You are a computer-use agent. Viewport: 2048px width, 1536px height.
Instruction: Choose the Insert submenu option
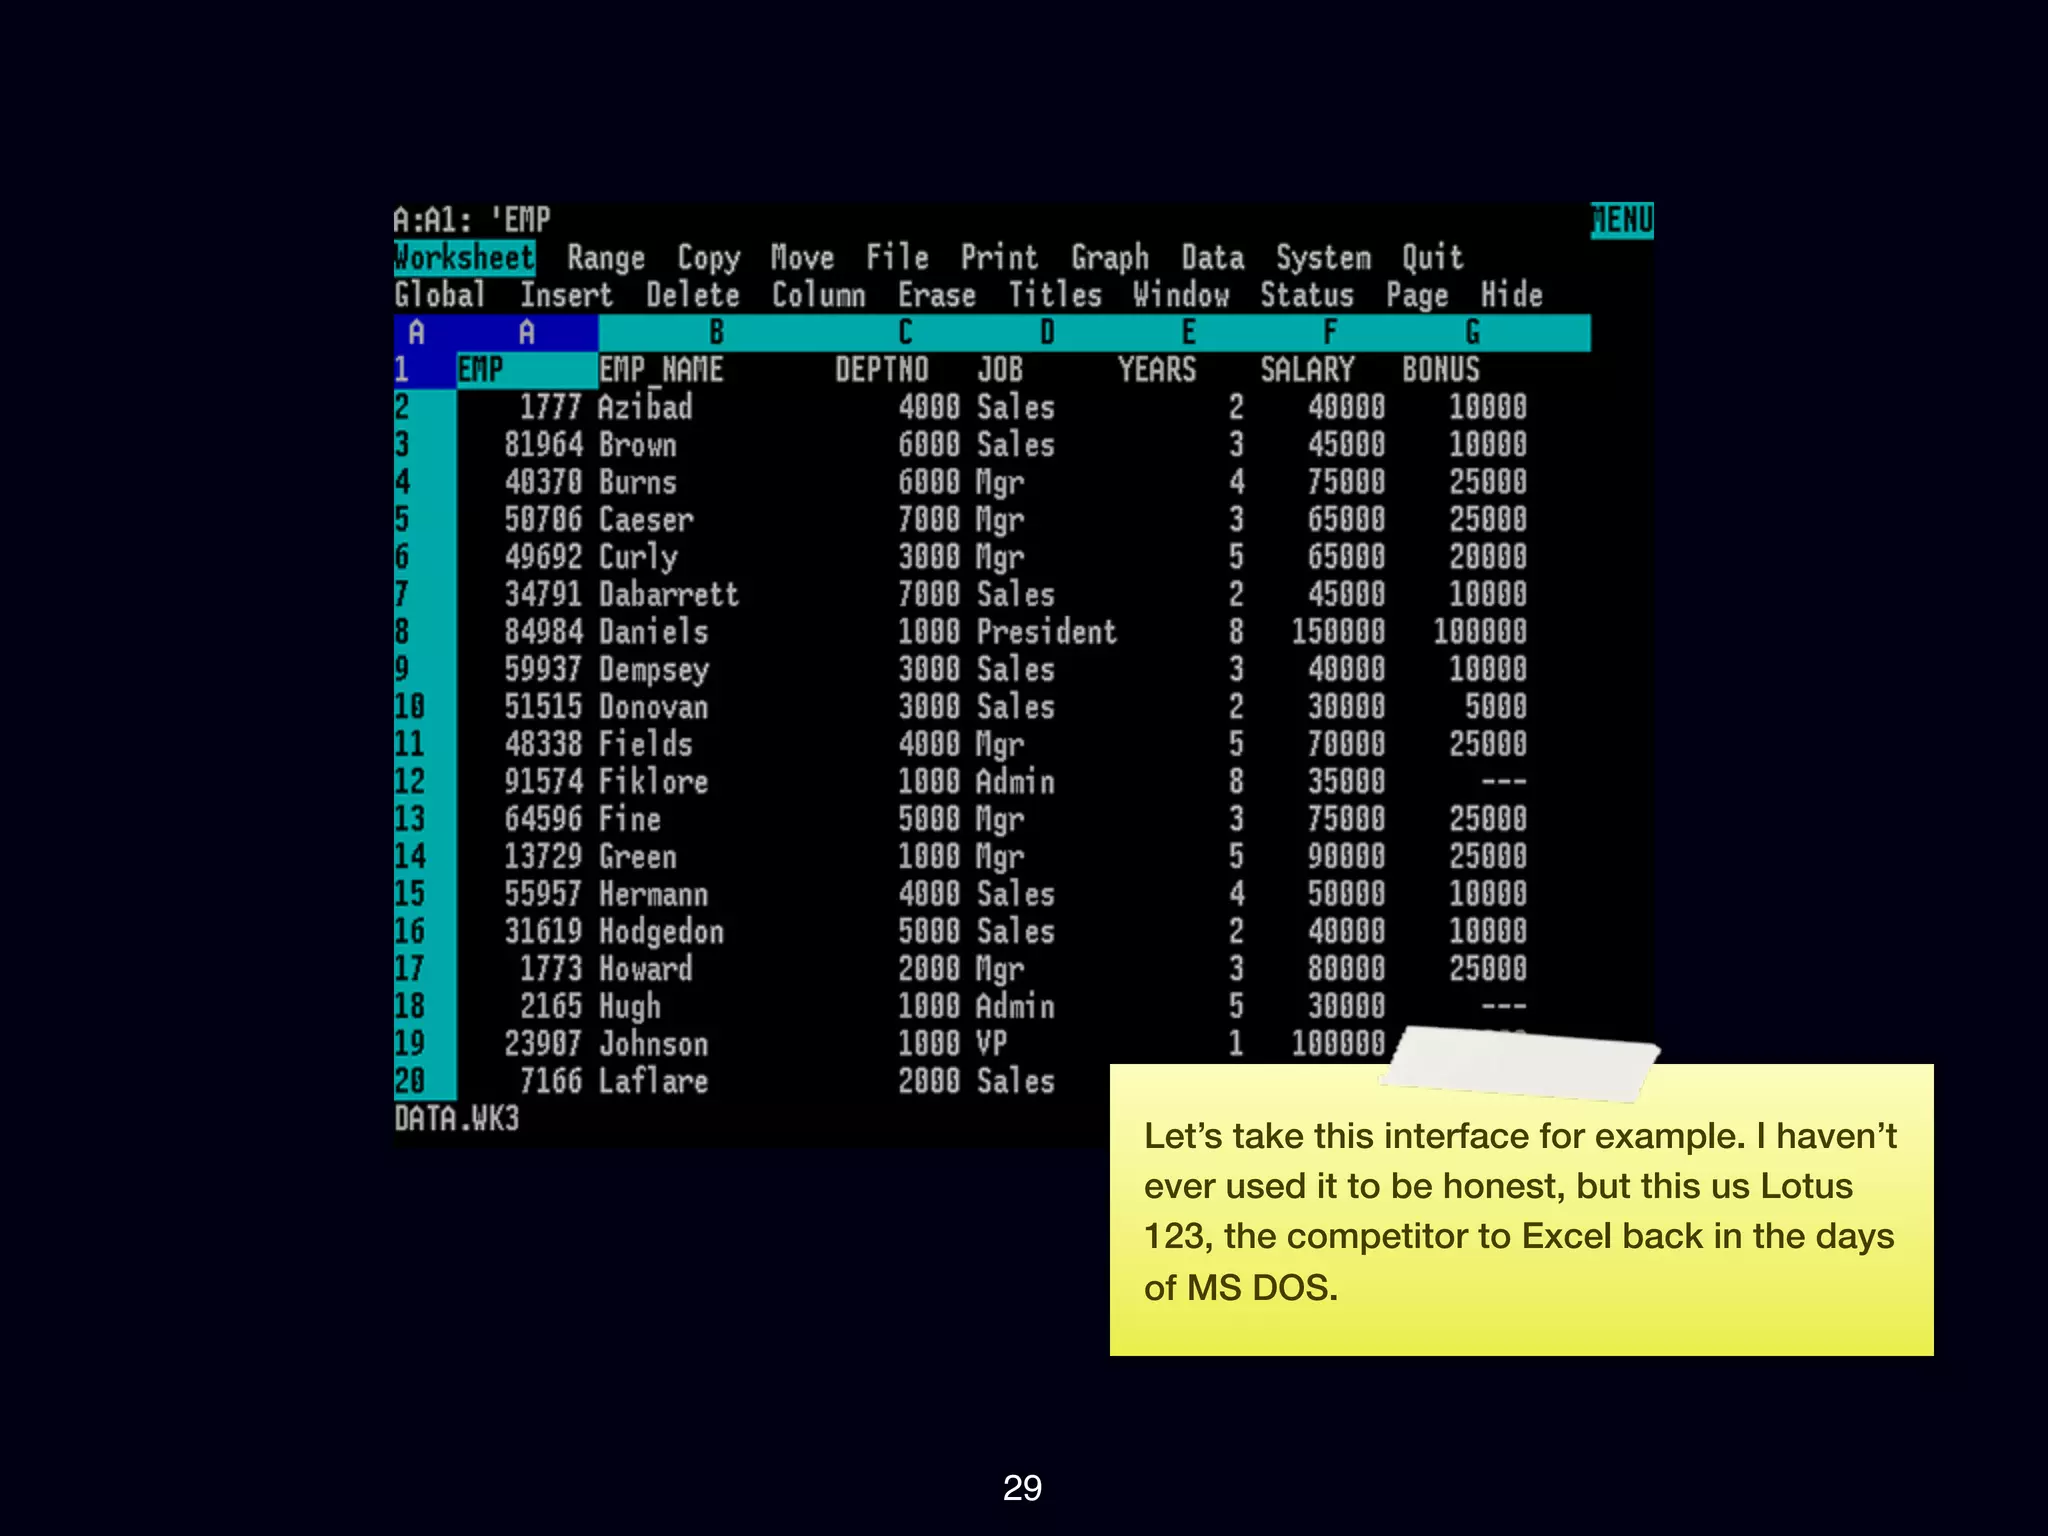click(x=566, y=295)
